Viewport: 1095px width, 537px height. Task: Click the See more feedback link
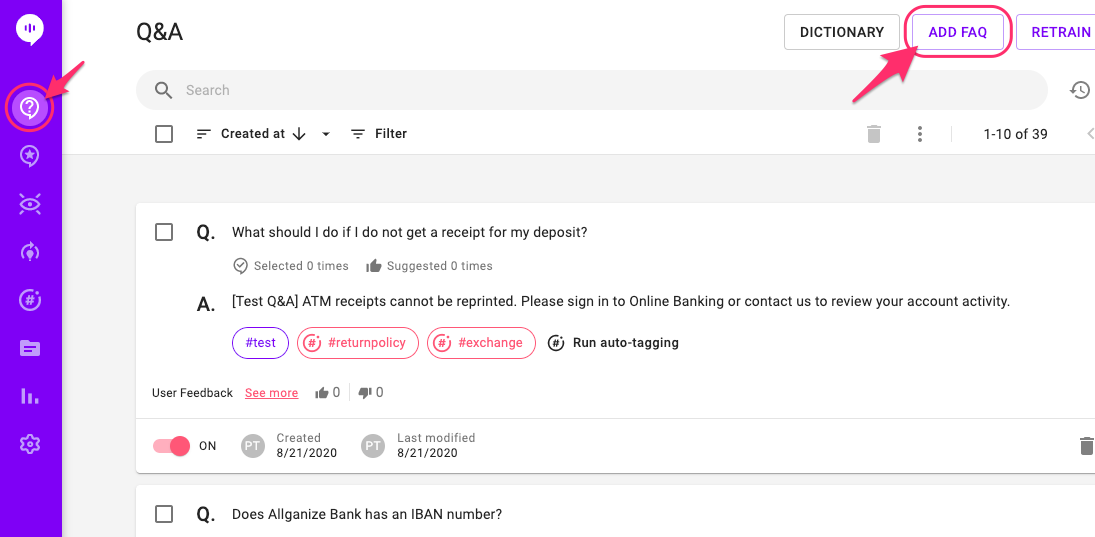tap(271, 393)
